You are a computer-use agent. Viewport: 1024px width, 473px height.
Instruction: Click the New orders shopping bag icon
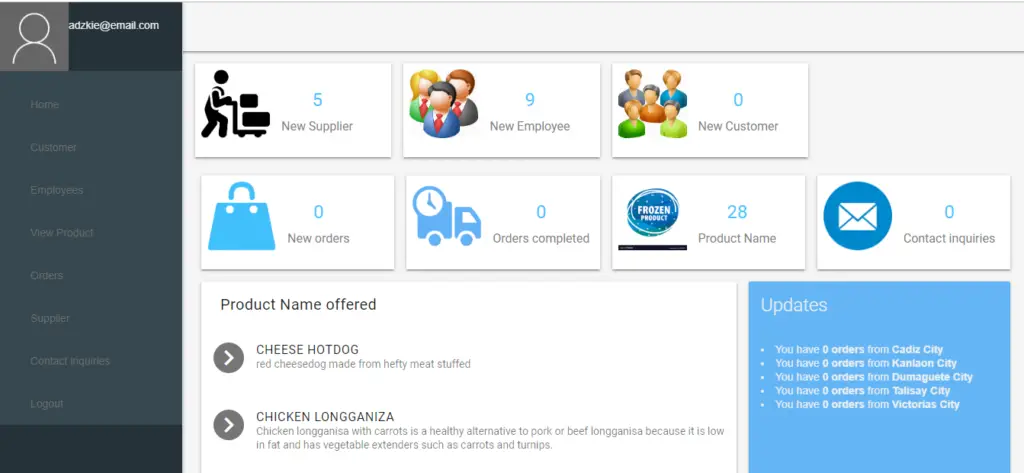point(241,216)
